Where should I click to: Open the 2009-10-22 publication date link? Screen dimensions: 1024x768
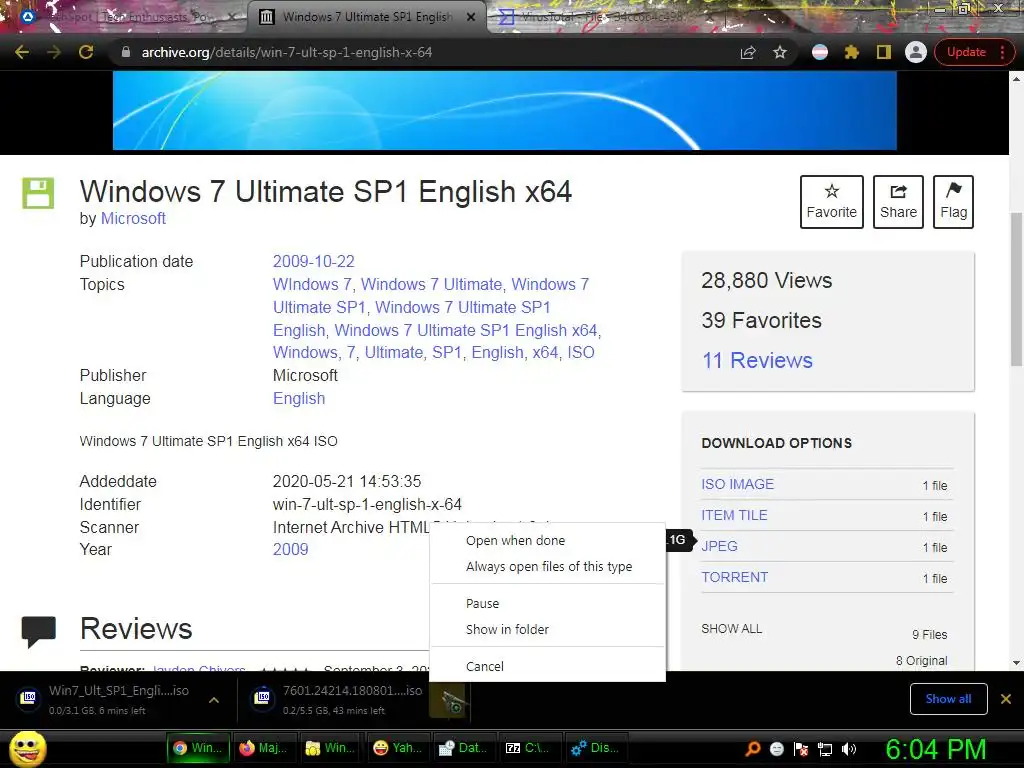[313, 261]
